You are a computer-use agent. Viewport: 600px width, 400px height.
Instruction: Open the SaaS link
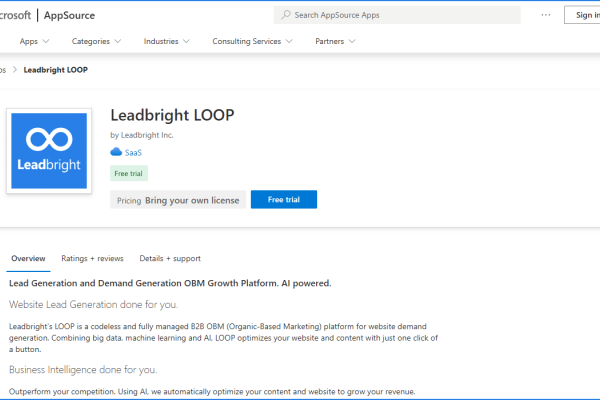coord(133,153)
